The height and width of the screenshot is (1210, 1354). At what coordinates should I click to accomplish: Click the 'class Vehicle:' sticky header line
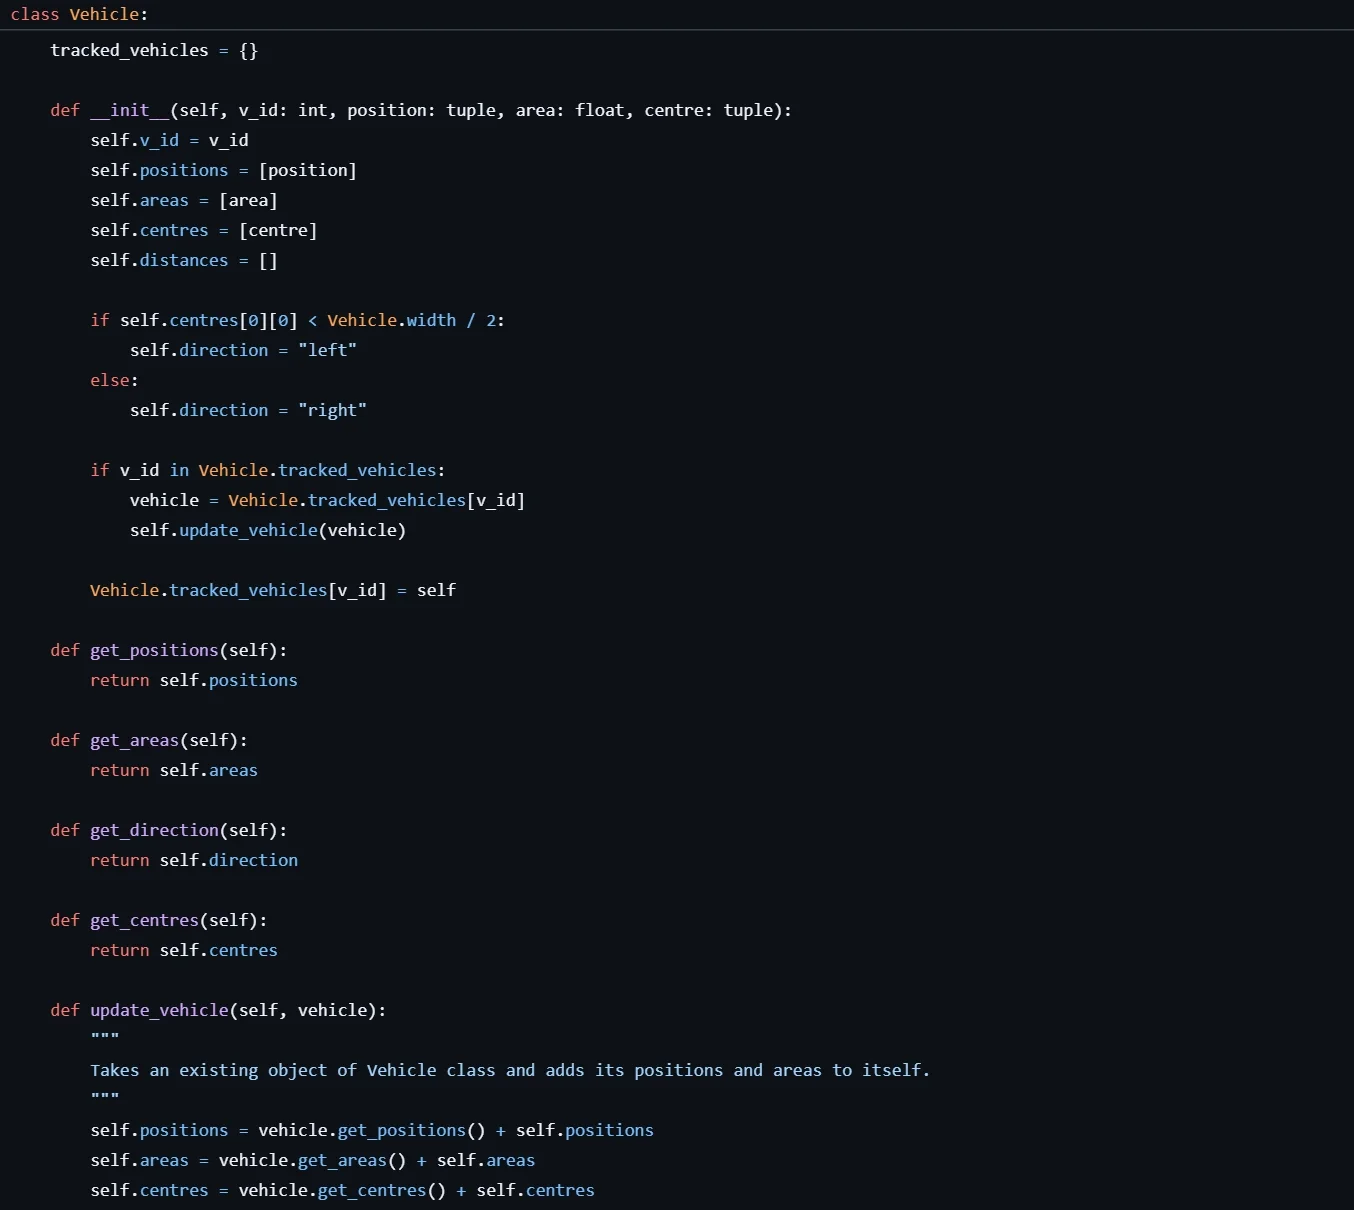pyautogui.click(x=79, y=14)
